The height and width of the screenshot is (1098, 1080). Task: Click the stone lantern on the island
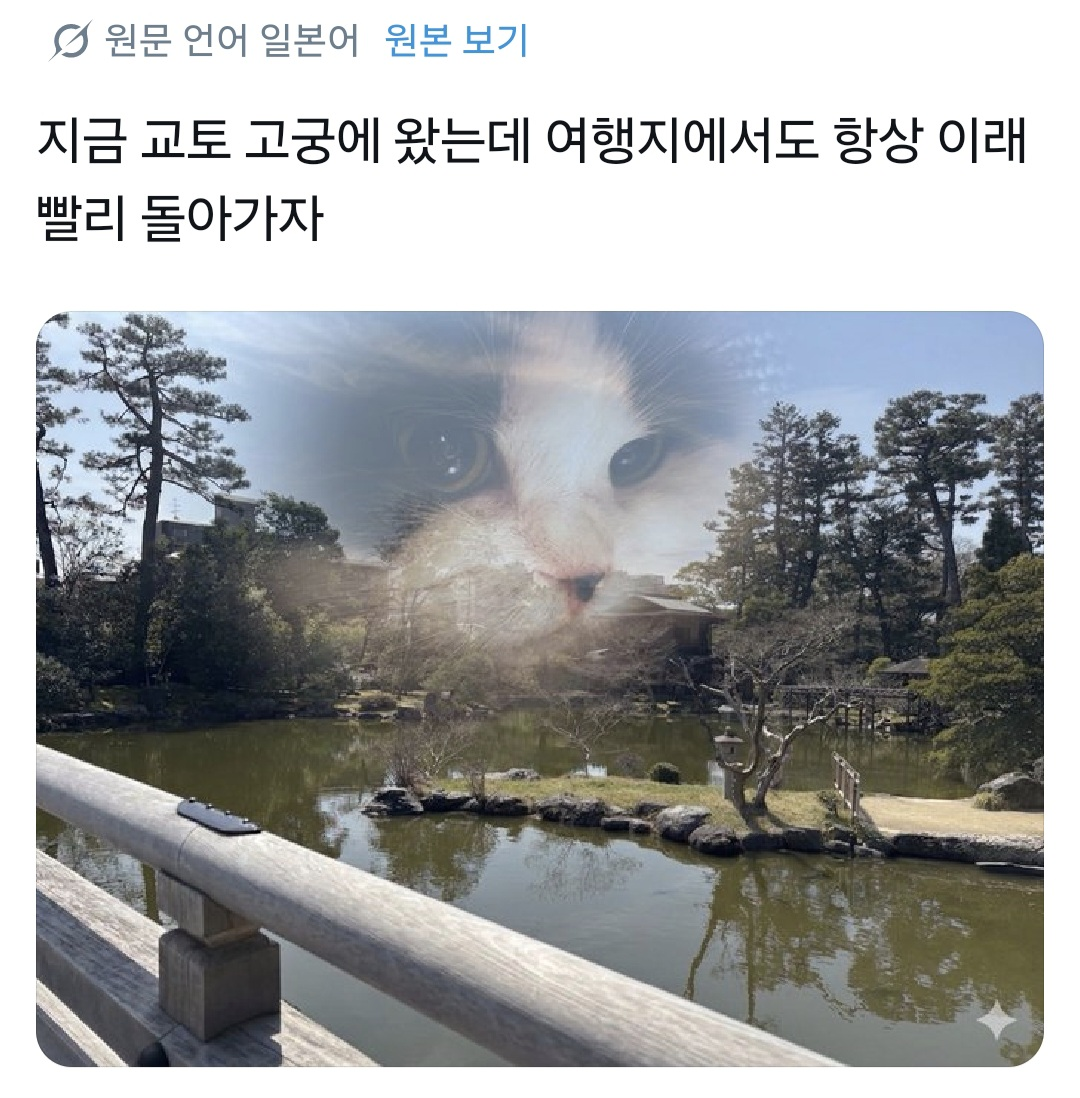728,763
